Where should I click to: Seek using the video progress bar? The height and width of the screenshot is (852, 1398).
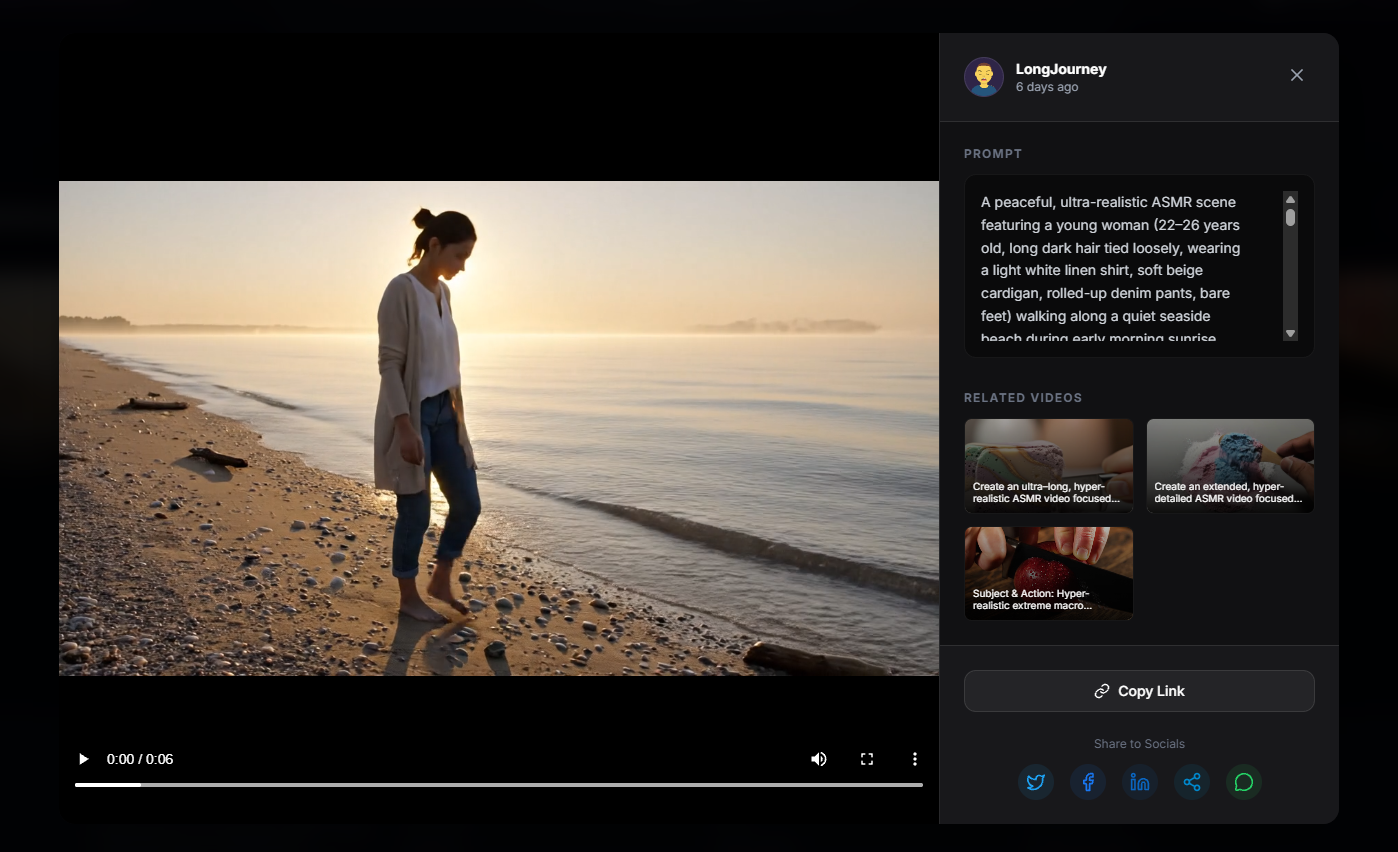497,785
